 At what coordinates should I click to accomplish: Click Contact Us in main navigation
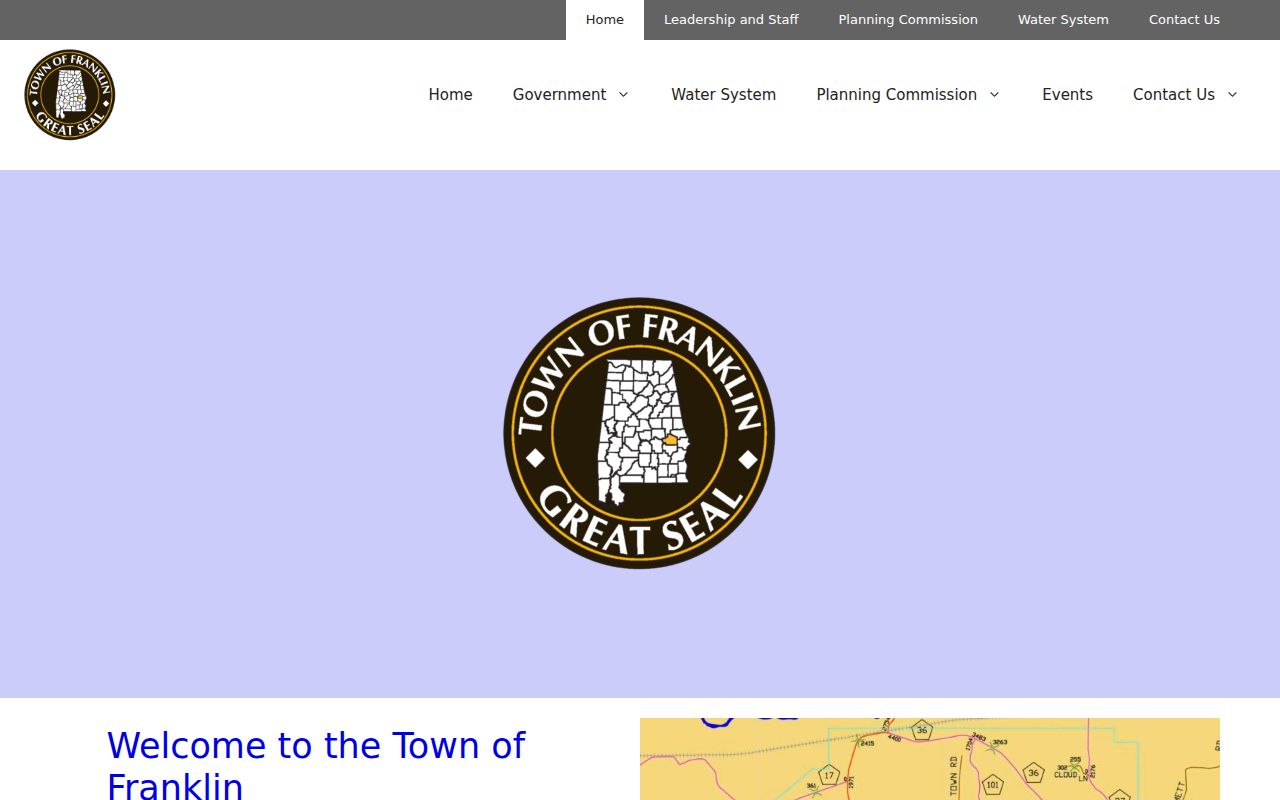click(1173, 94)
